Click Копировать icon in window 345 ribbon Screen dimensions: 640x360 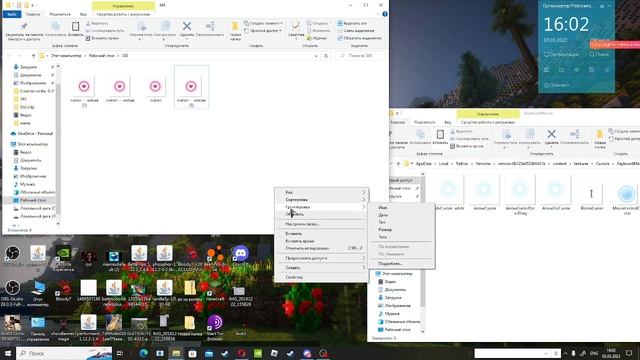pyautogui.click(x=56, y=29)
